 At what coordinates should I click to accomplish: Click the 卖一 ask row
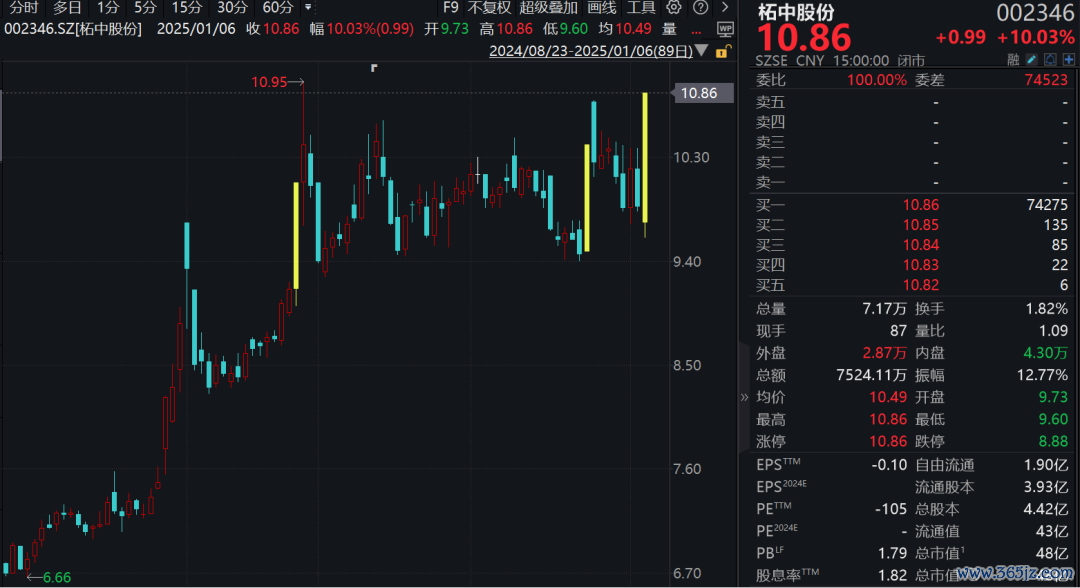point(912,182)
